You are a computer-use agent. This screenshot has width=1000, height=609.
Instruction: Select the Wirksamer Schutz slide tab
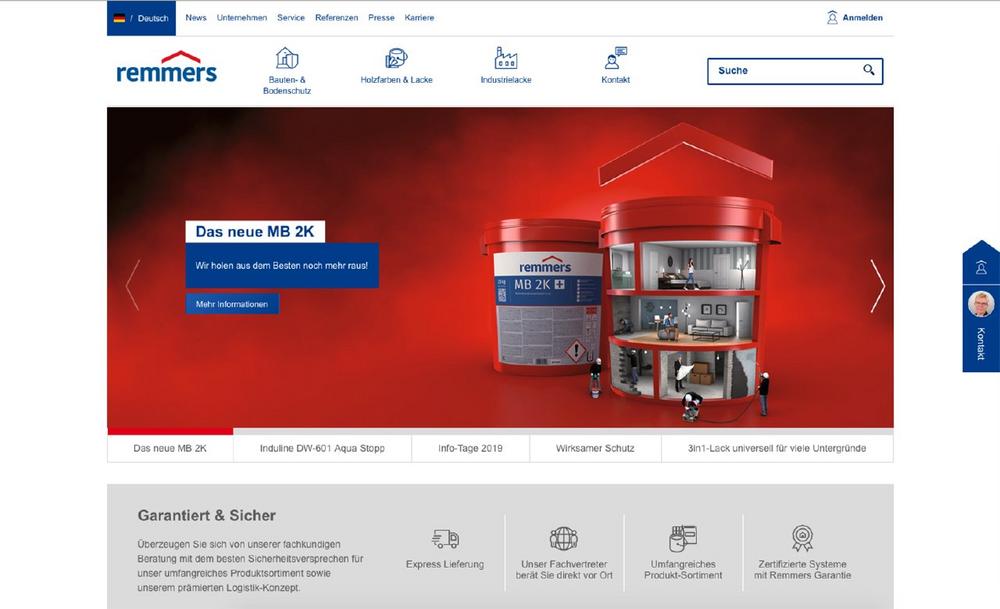point(595,448)
